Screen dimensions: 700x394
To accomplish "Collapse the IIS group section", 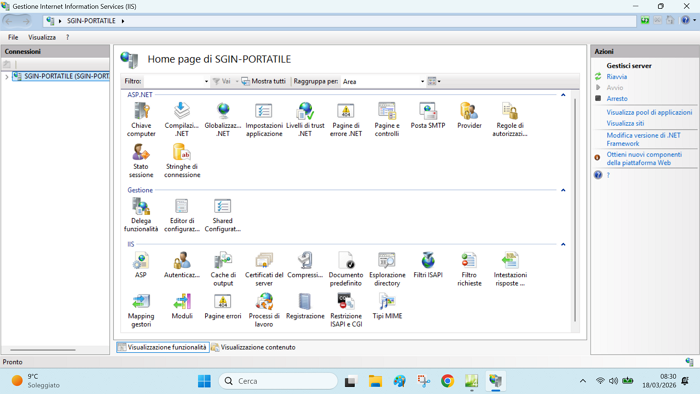I will point(563,244).
